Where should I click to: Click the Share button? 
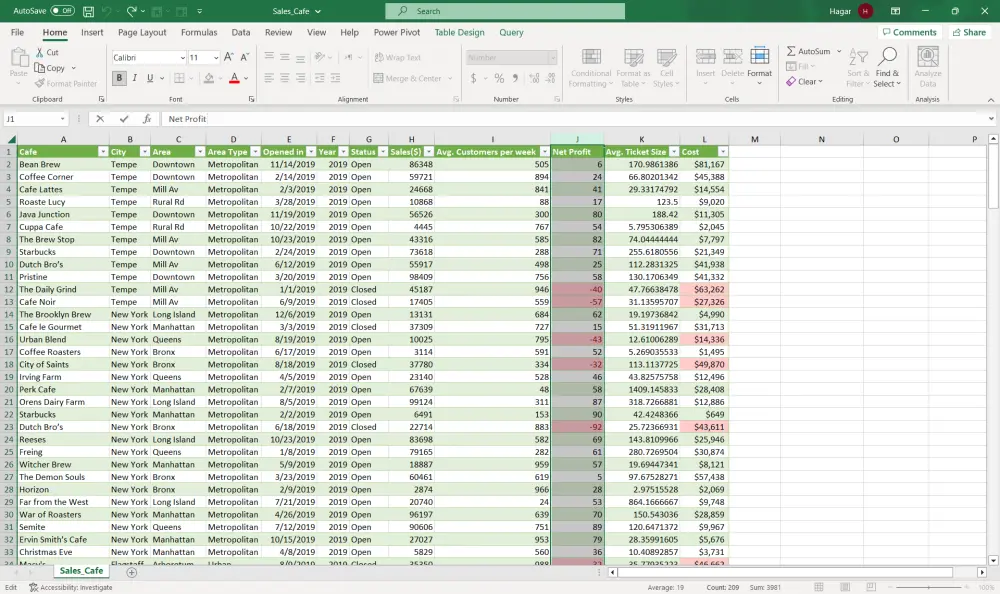tap(969, 33)
